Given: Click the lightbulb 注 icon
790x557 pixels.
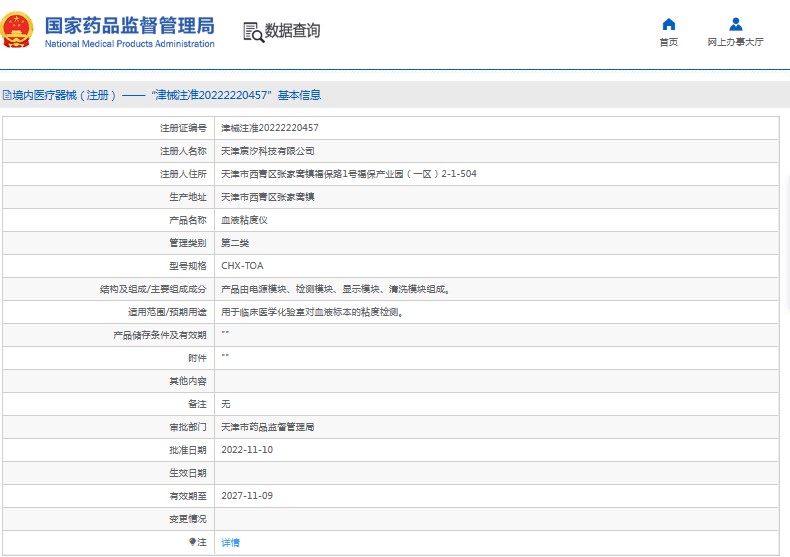Looking at the screenshot, I should [192, 542].
